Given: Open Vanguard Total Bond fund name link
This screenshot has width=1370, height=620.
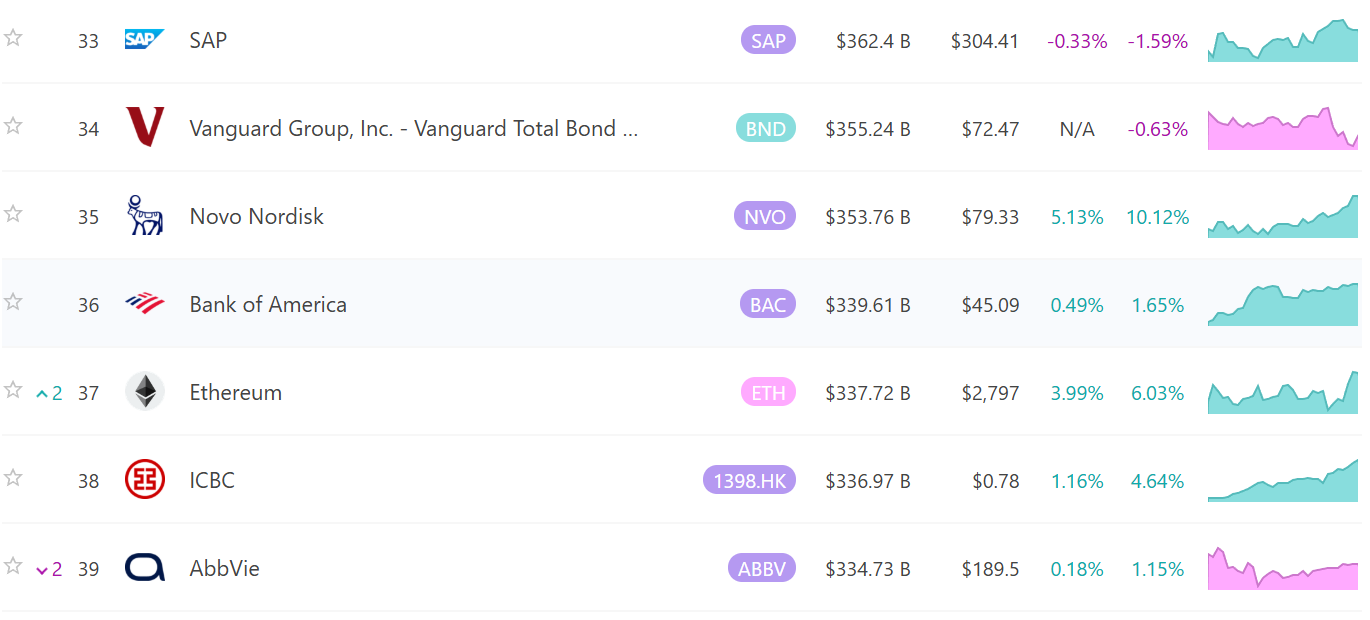Looking at the screenshot, I should pyautogui.click(x=413, y=129).
